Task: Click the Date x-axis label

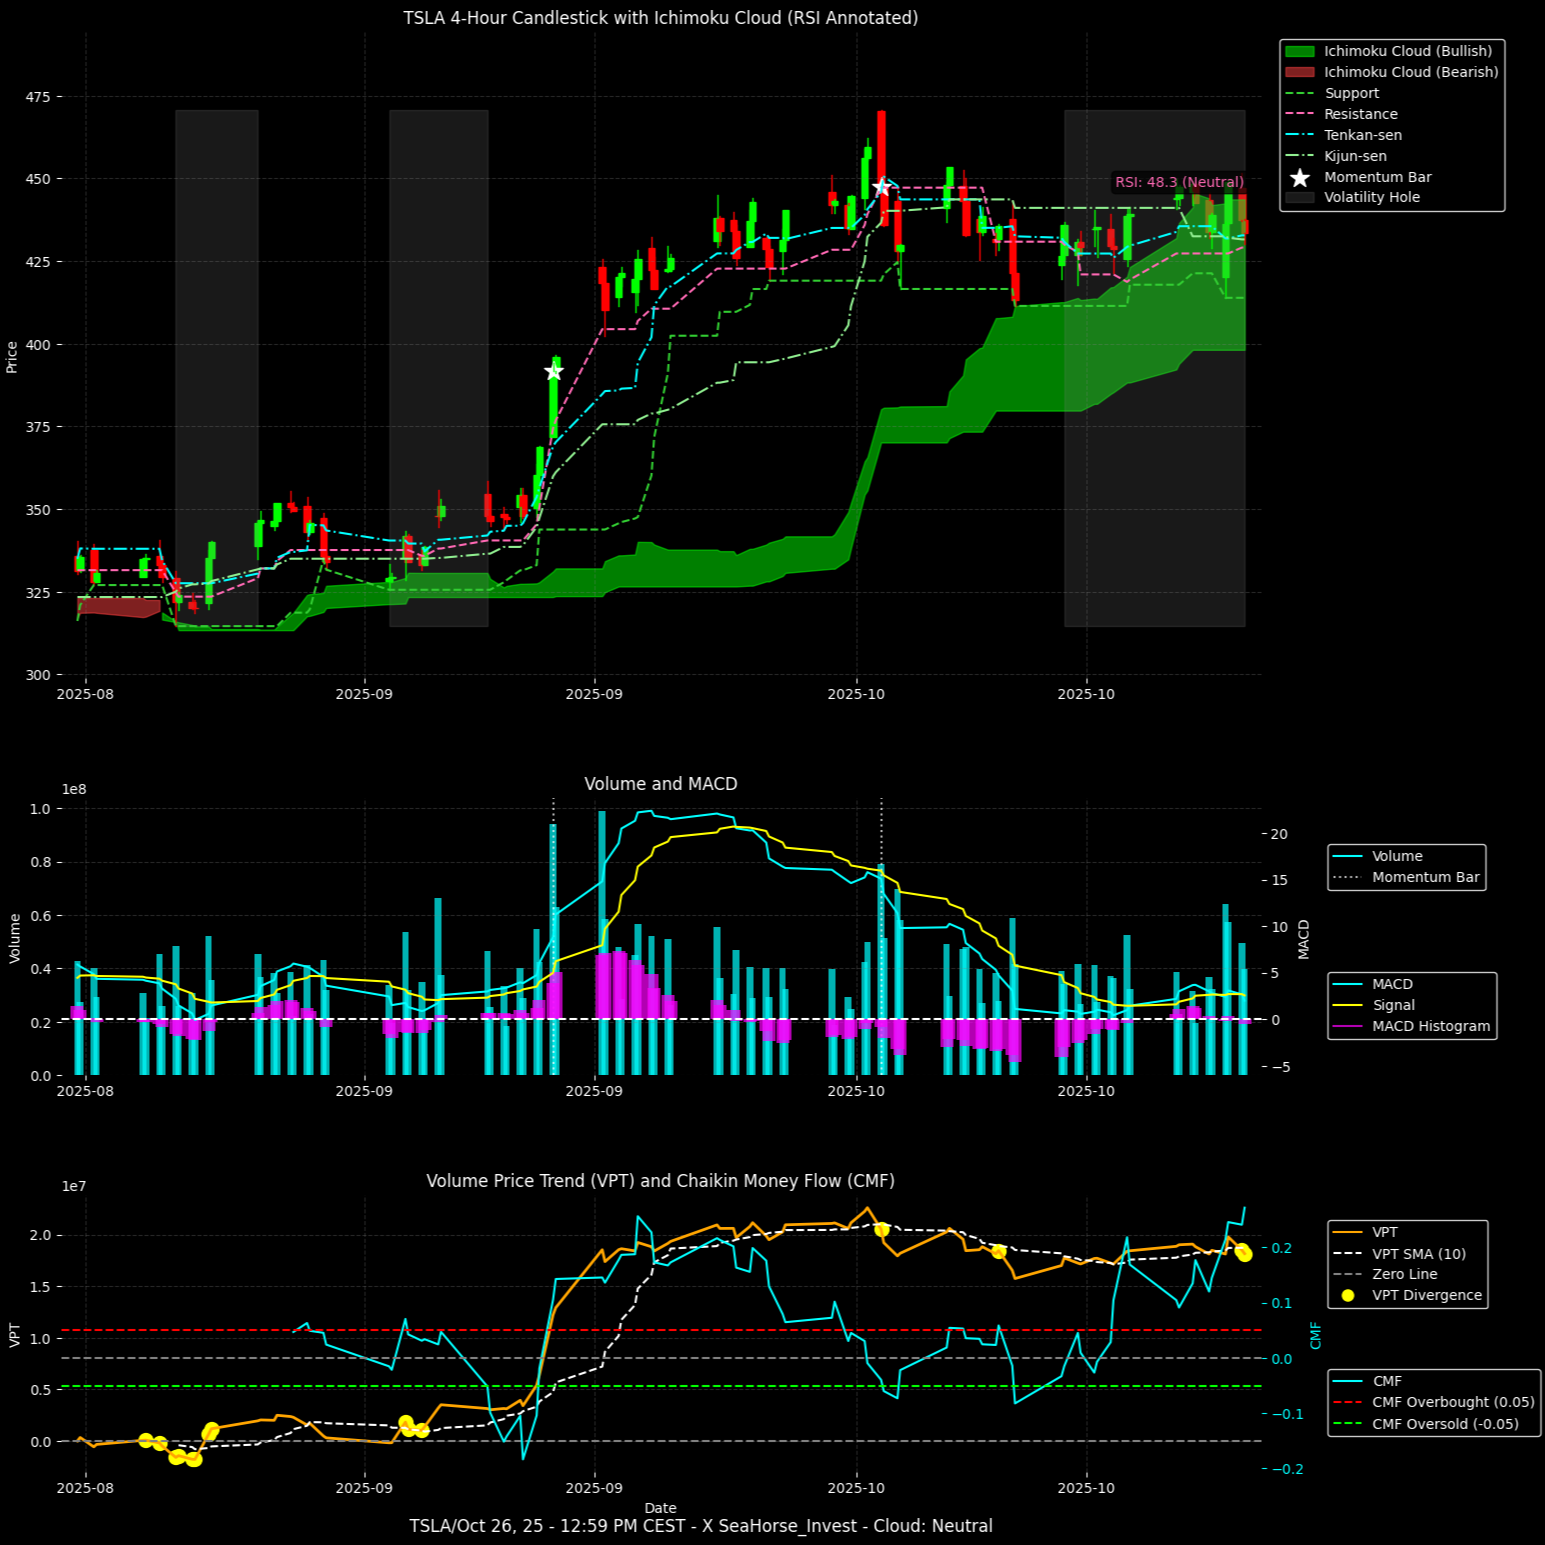Action: click(x=661, y=1508)
